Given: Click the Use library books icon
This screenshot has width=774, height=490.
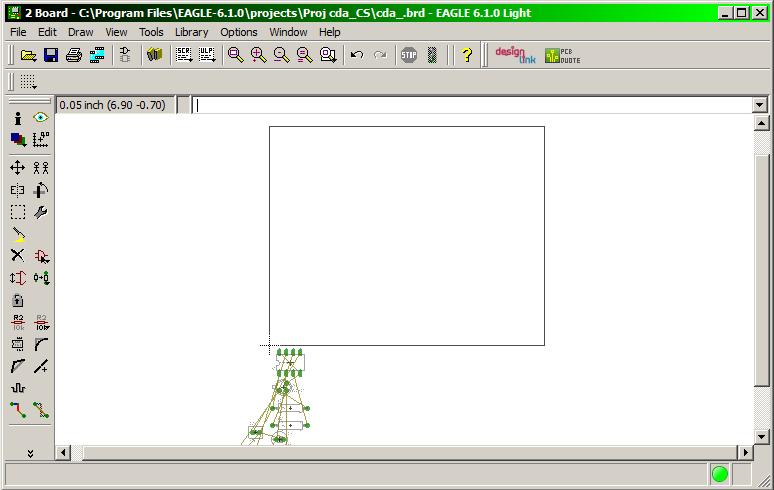Looking at the screenshot, I should pyautogui.click(x=155, y=55).
